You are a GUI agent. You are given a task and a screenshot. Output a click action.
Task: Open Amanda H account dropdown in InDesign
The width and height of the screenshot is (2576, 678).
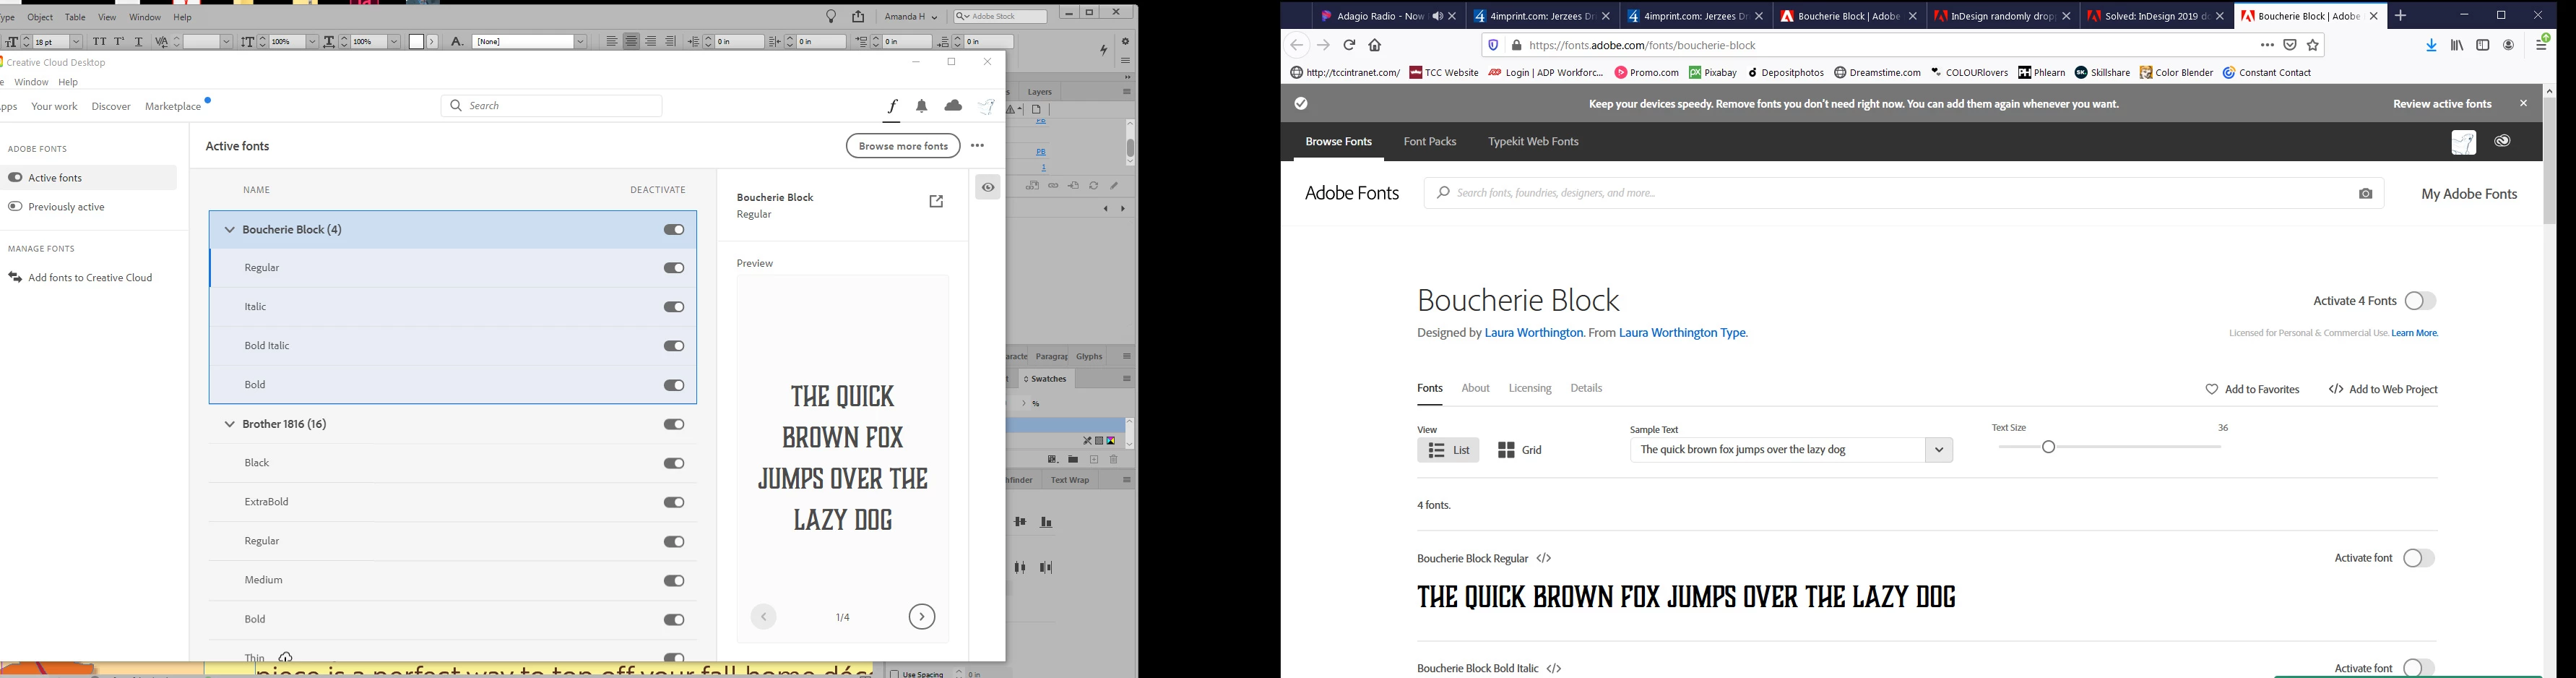coord(911,17)
